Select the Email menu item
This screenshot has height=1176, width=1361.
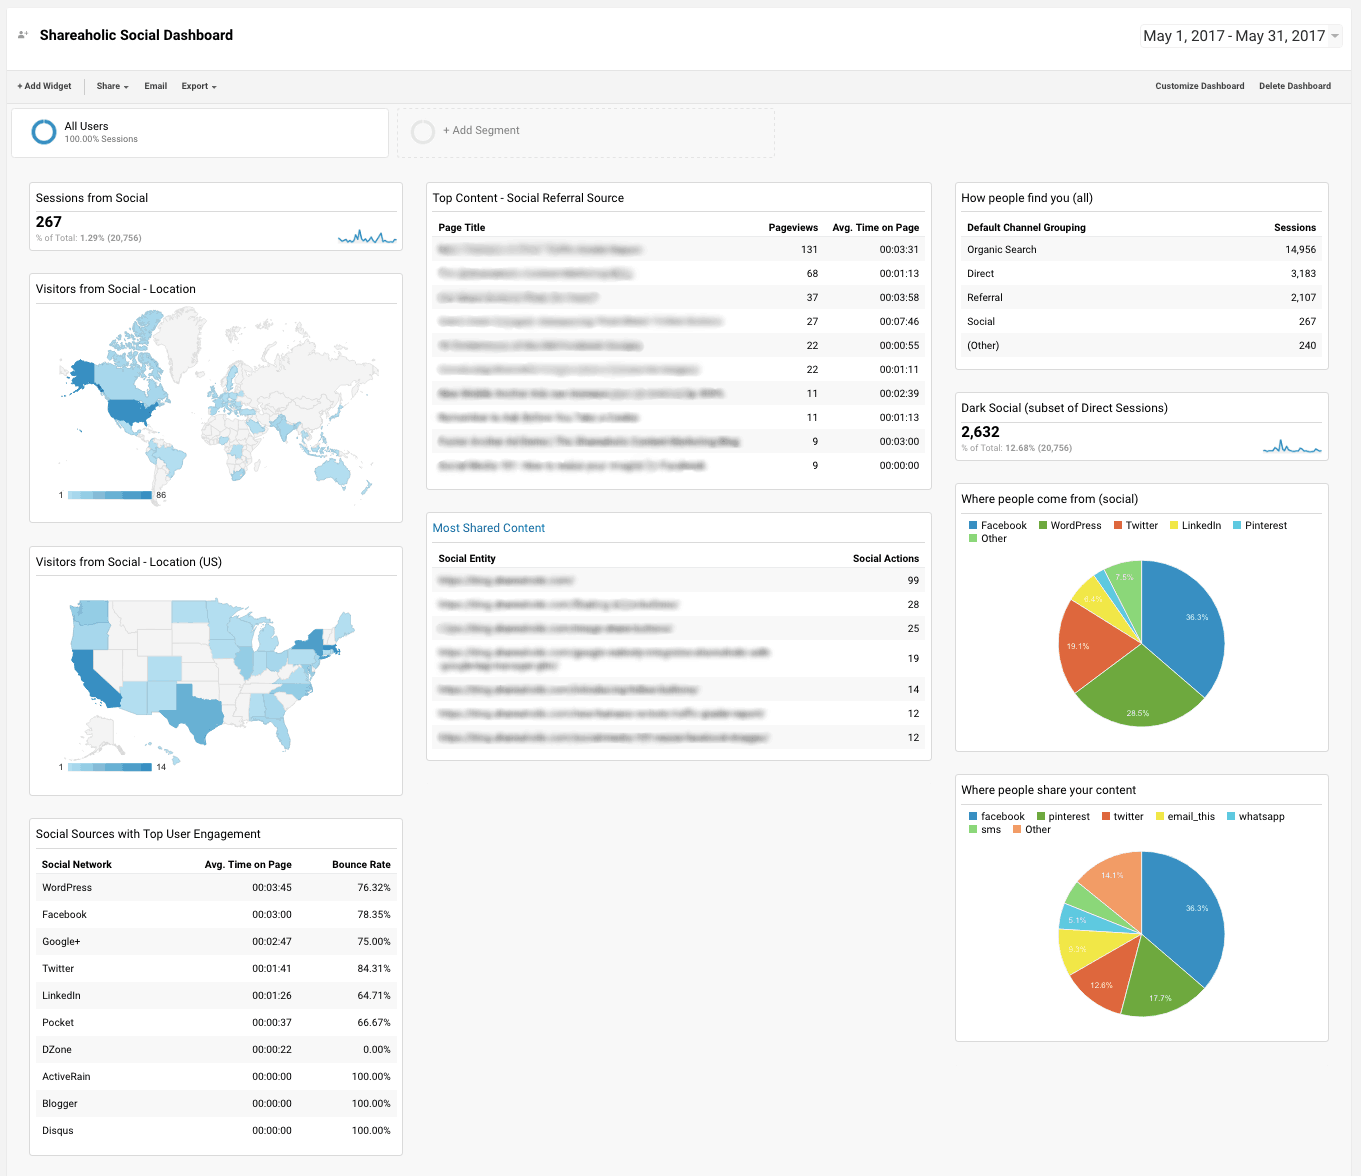[155, 86]
